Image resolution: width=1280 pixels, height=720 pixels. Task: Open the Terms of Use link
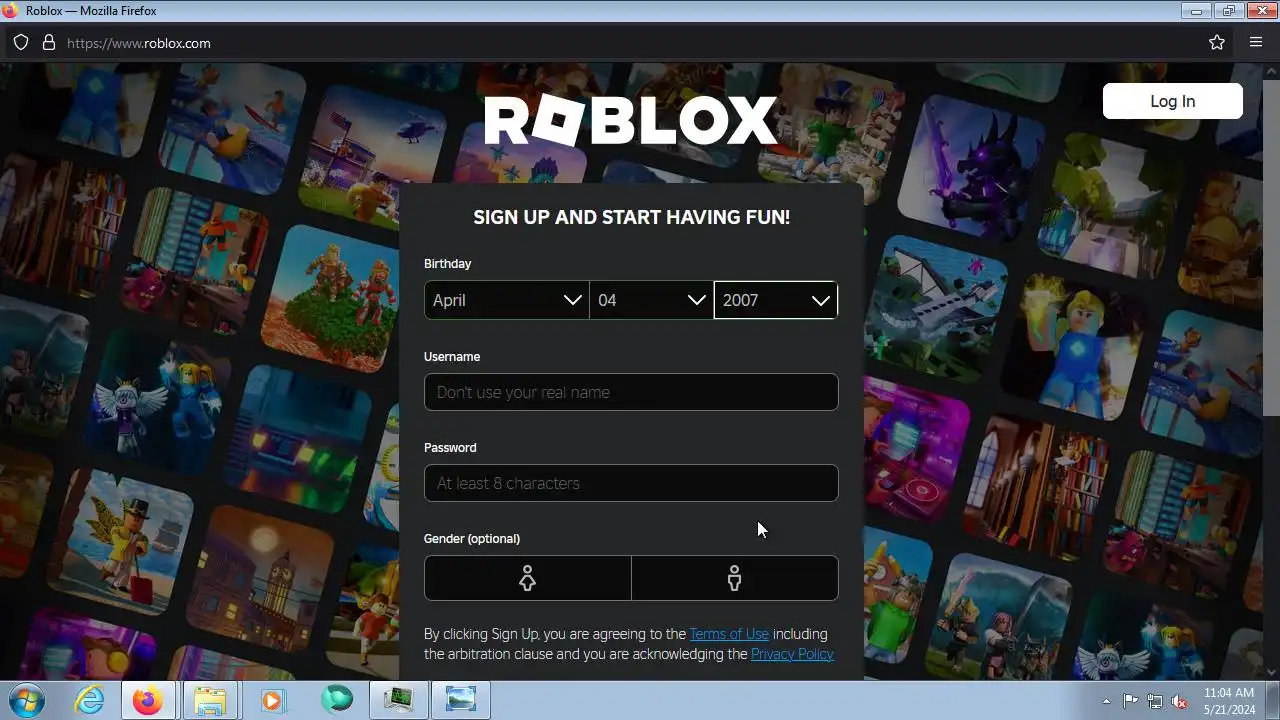[x=729, y=634]
